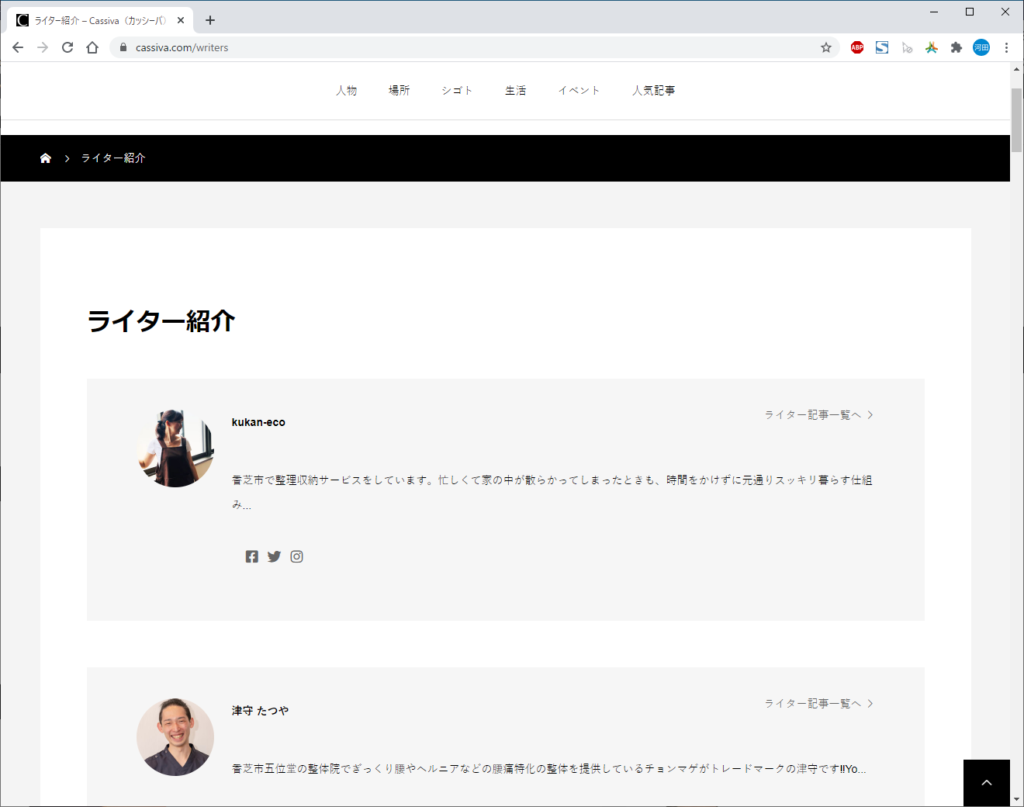The width and height of the screenshot is (1024, 807).
Task: Click the 河田 profile avatar button
Action: 981,47
